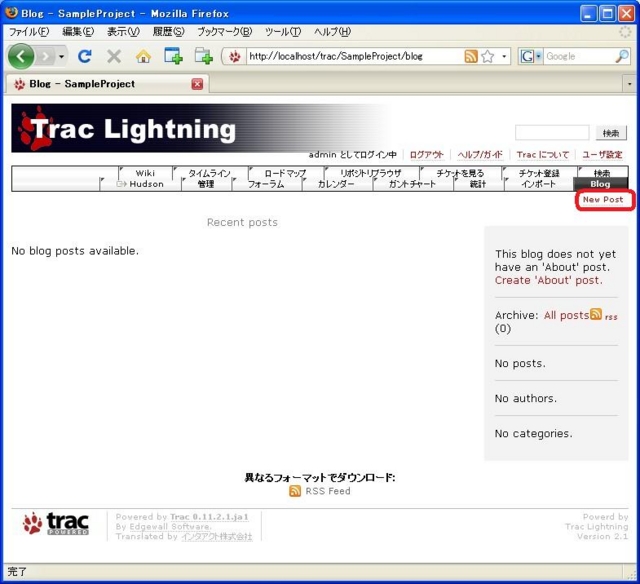Open the tab list dropdown arrow
The height and width of the screenshot is (584, 640).
(629, 84)
